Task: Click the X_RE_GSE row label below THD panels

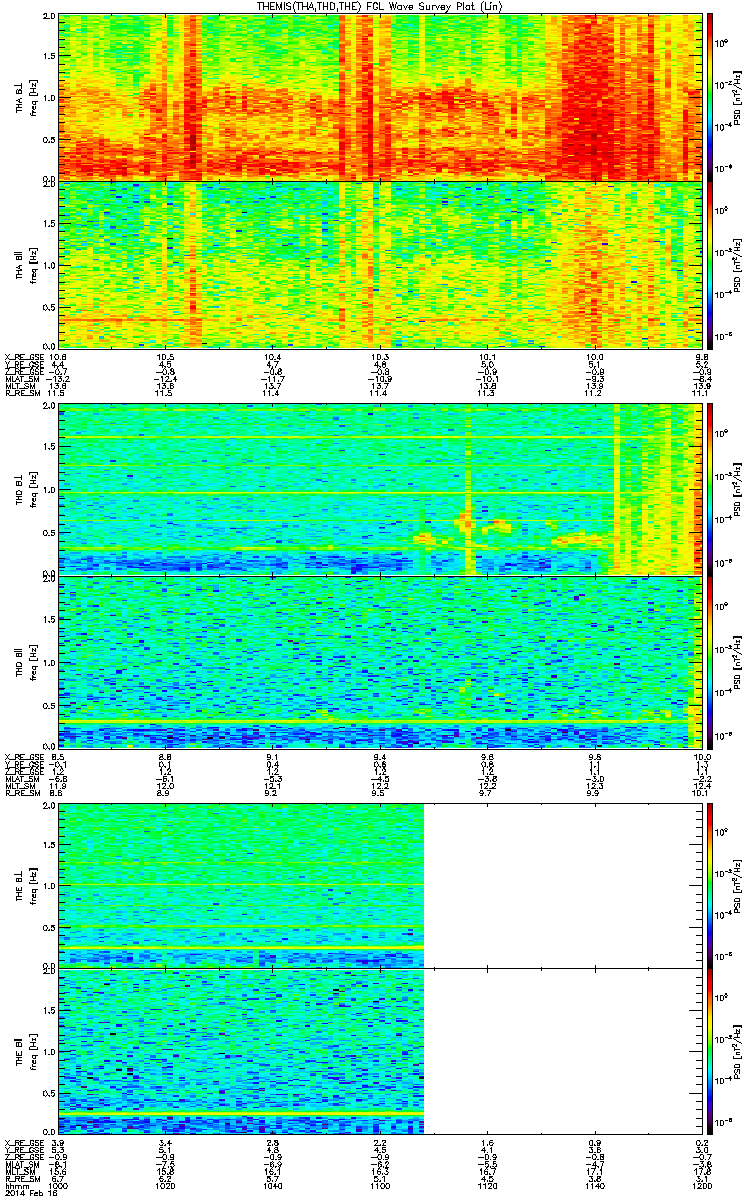Action: coord(22,757)
